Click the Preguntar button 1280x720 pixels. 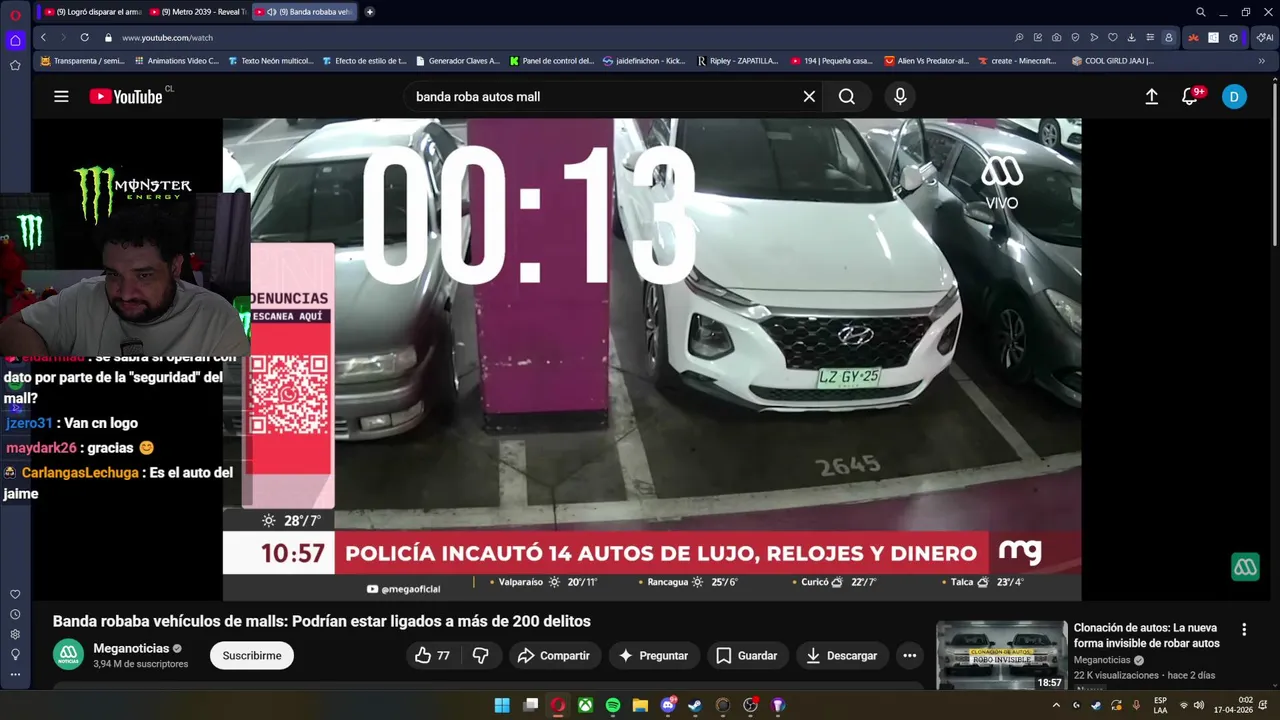tap(653, 655)
